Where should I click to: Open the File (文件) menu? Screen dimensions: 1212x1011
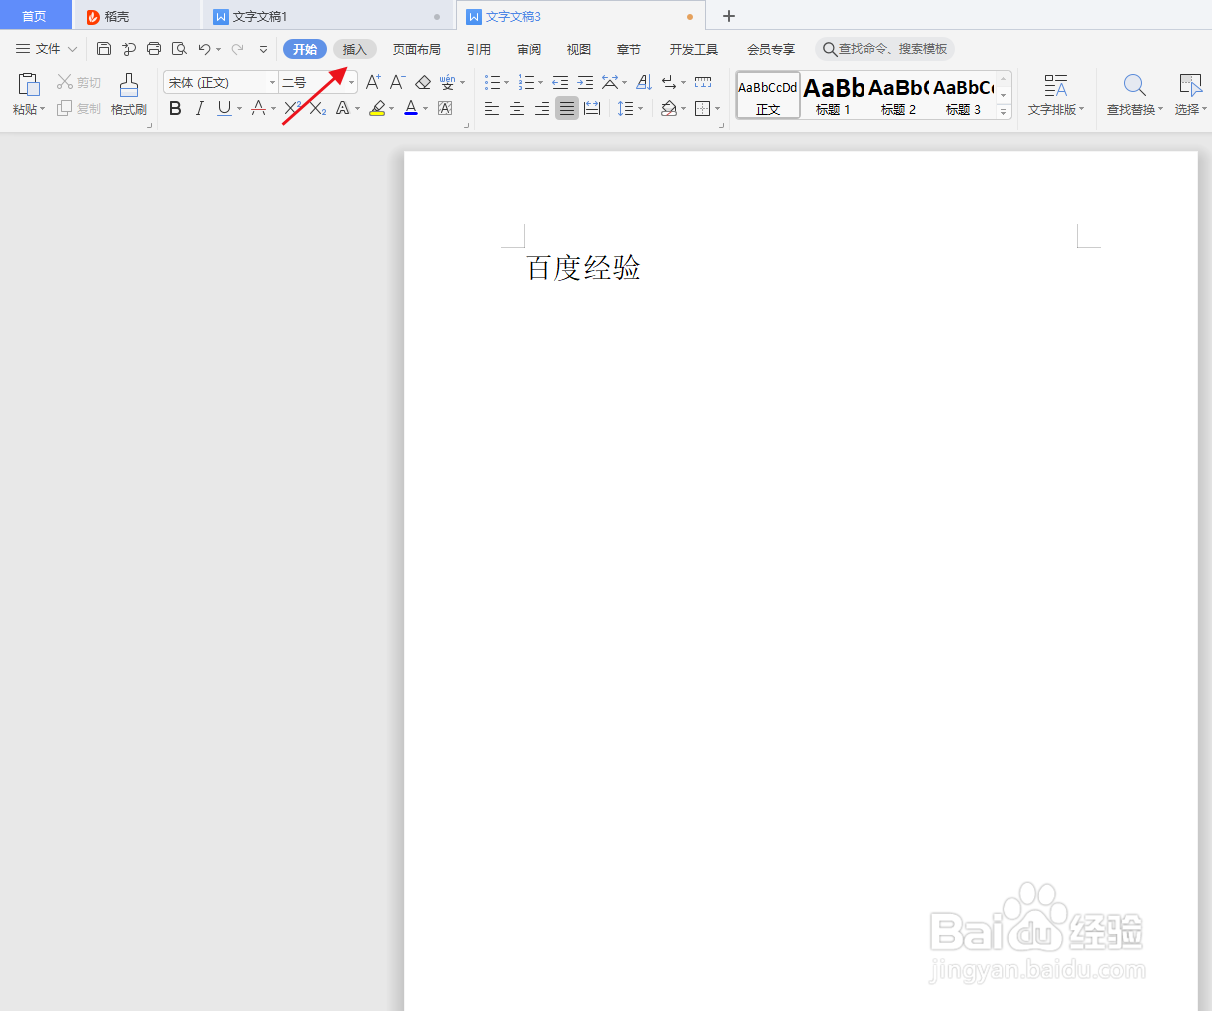pos(46,49)
